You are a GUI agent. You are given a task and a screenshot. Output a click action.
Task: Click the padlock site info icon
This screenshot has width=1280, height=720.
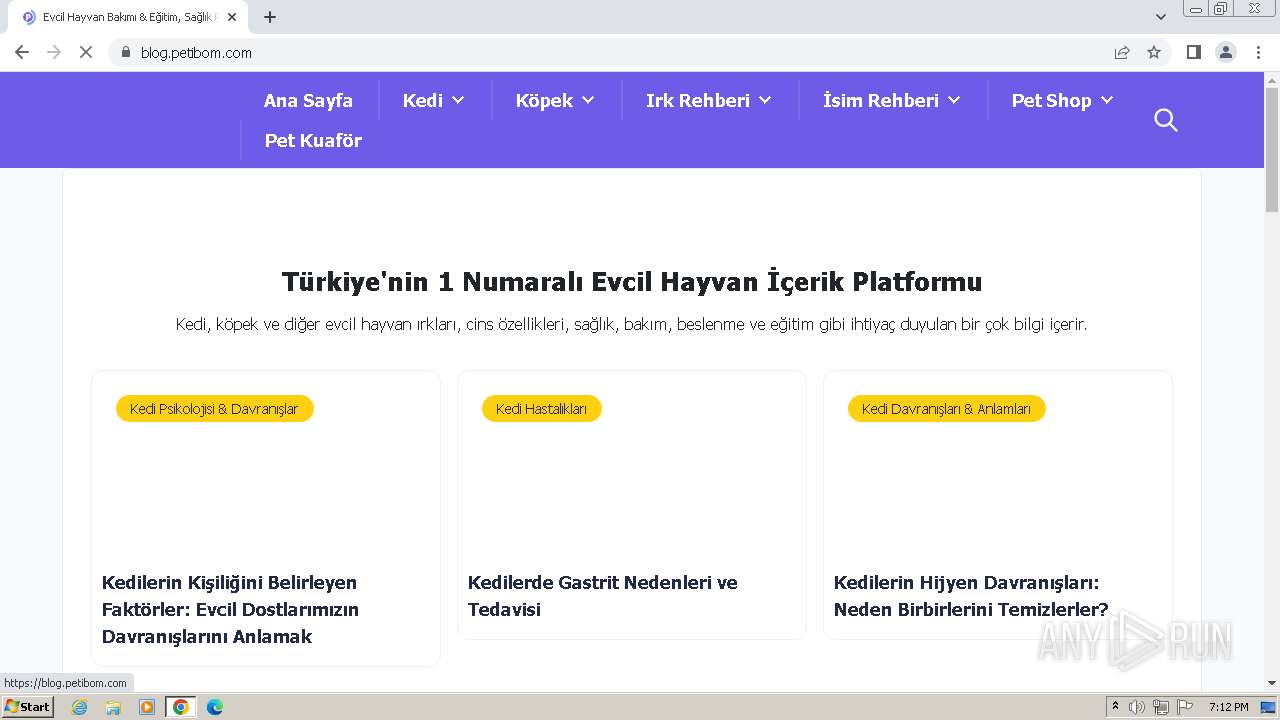[x=125, y=52]
